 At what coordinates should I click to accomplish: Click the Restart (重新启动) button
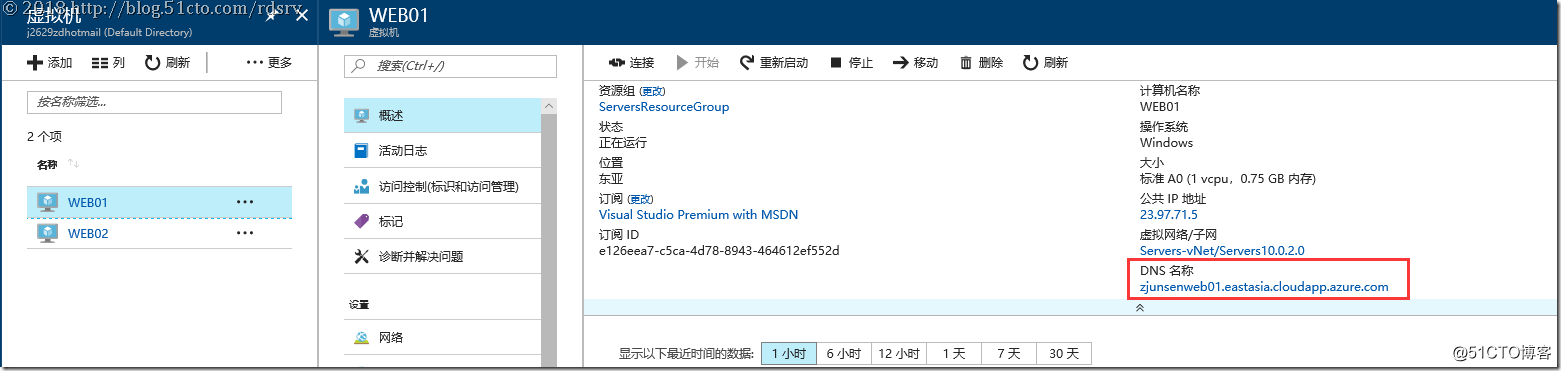click(x=774, y=62)
